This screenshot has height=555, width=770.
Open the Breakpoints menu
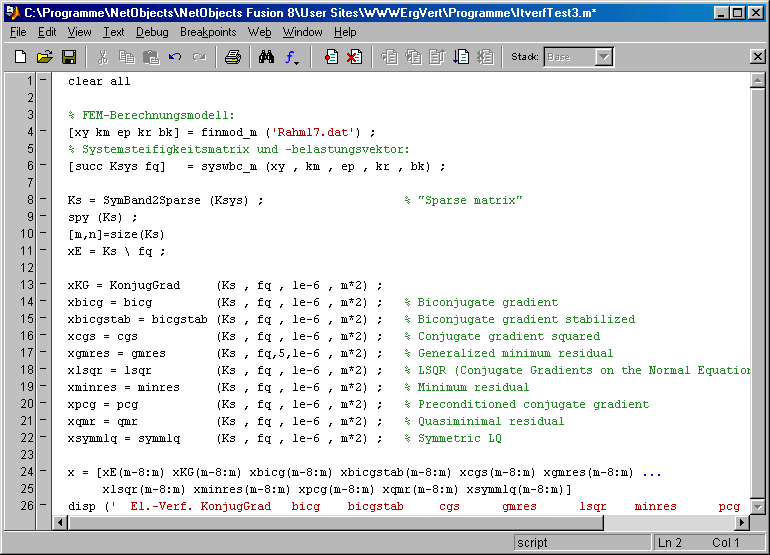208,32
